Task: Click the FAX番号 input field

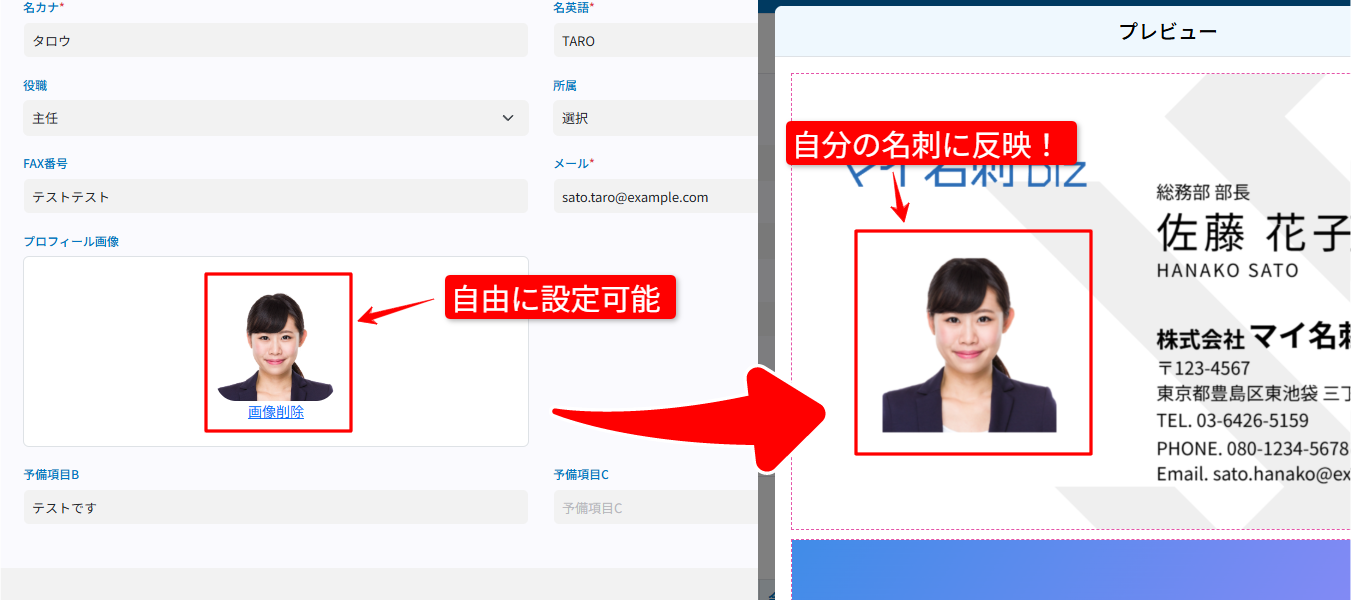Action: click(x=275, y=196)
